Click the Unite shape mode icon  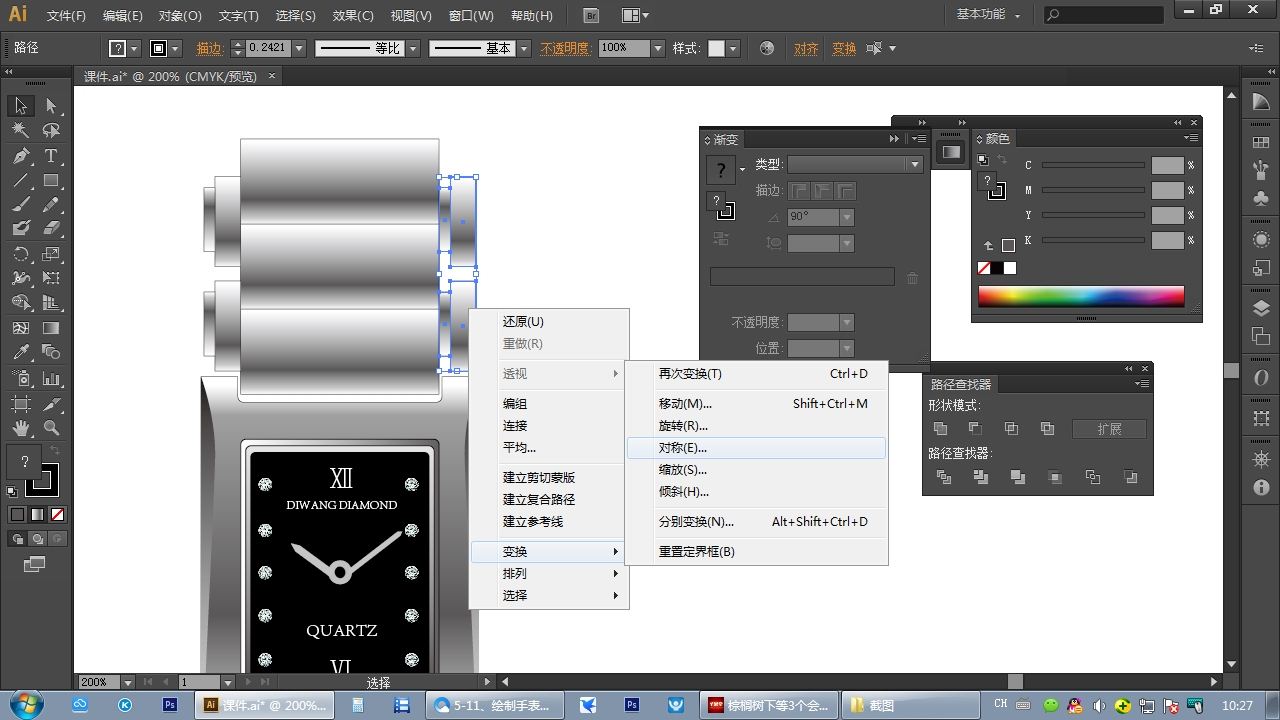click(x=940, y=428)
